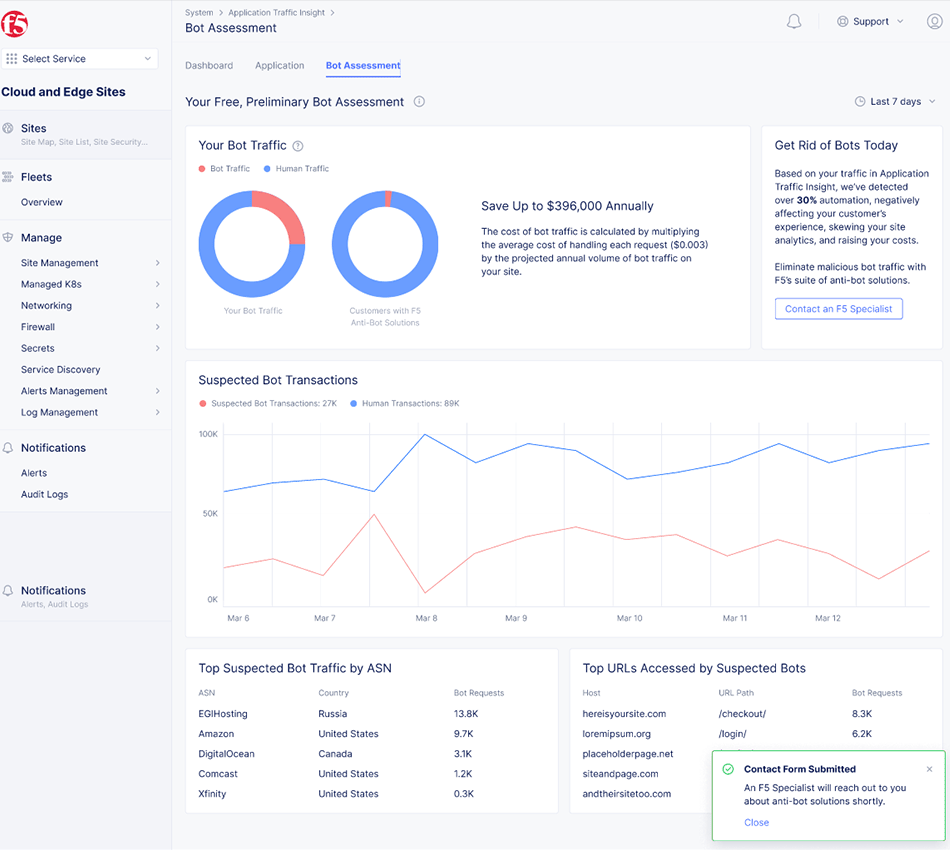Click the clock icon for Last 7 days

pyautogui.click(x=860, y=102)
